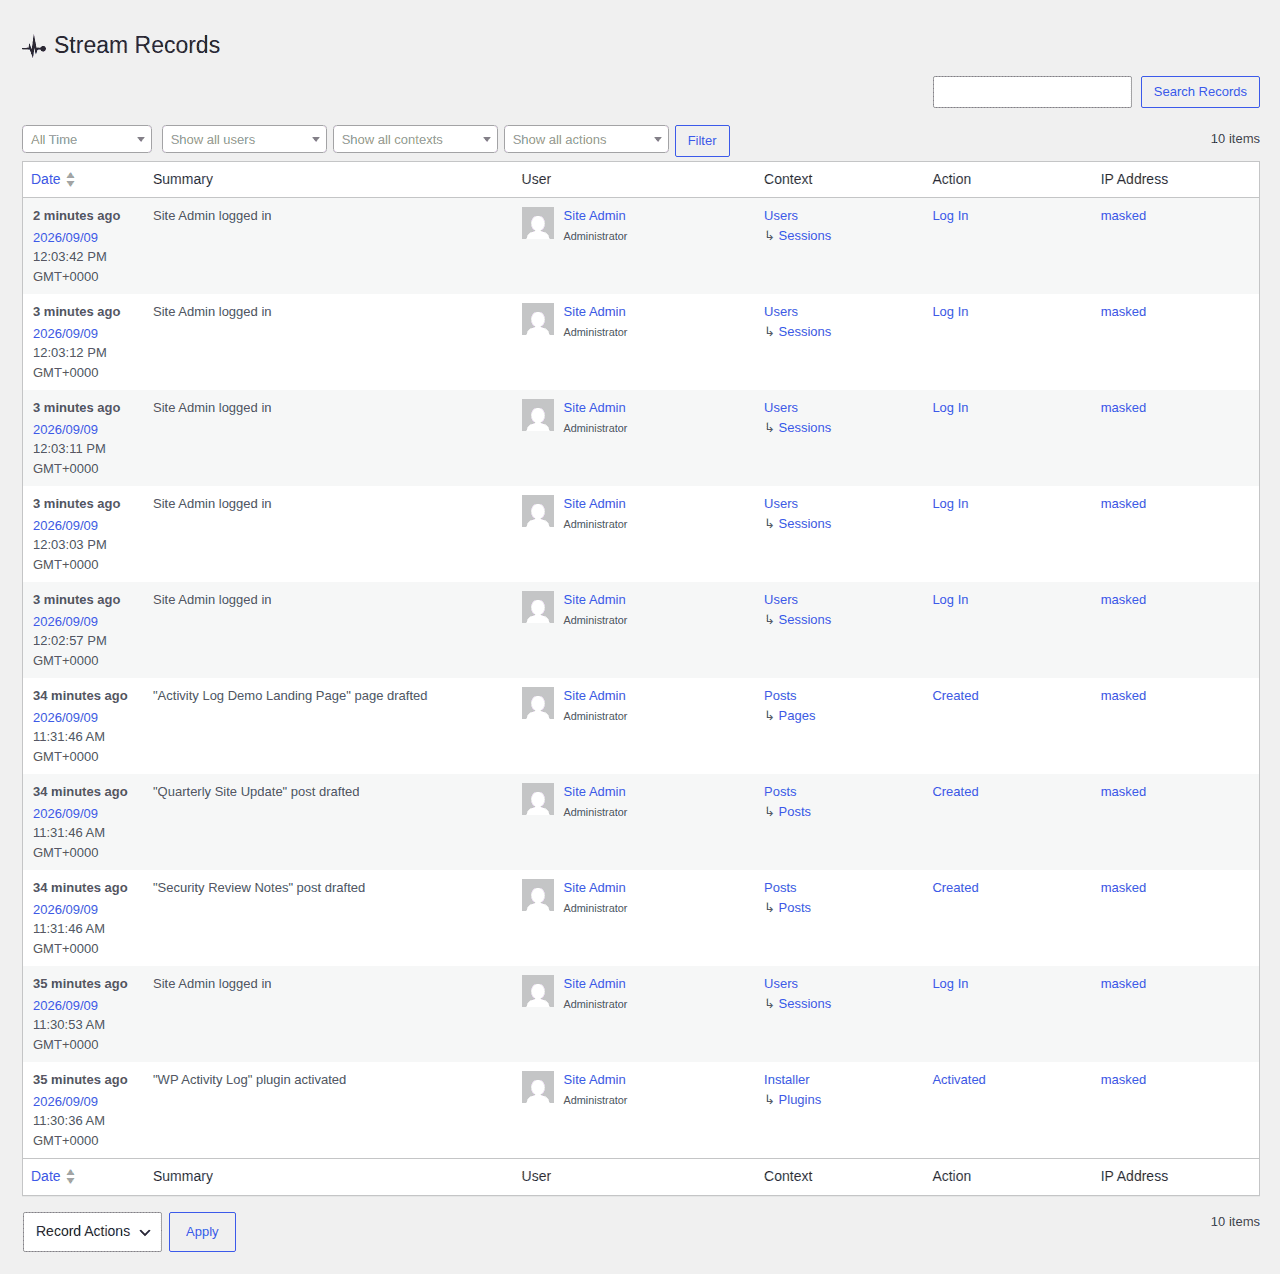Click the "Quarterly Site Update" post drafted summary

[x=256, y=792]
